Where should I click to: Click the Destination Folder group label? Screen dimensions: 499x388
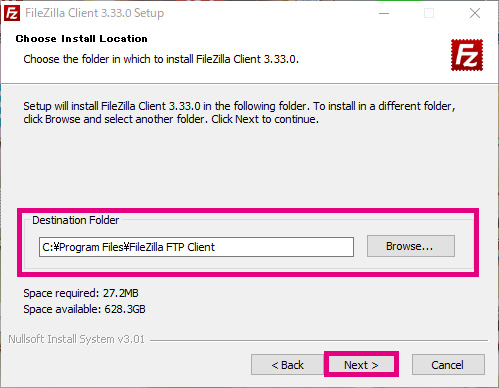(x=76, y=220)
